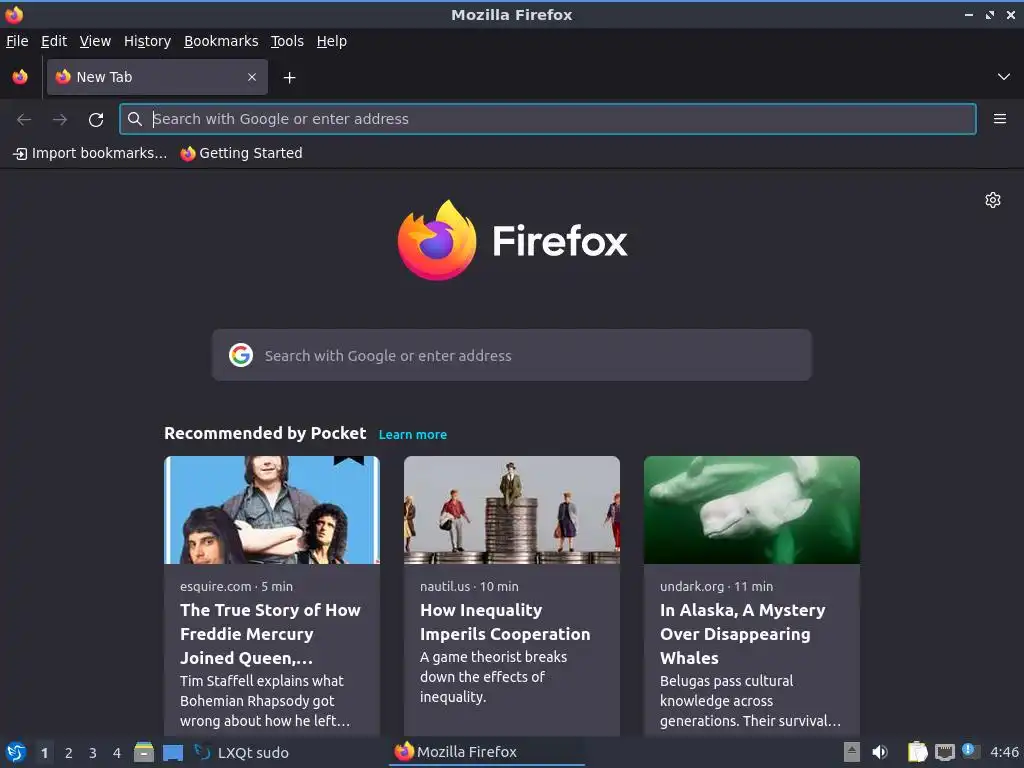Click the Google logo in the search box
This screenshot has height=768, width=1024.
pyautogui.click(x=241, y=355)
